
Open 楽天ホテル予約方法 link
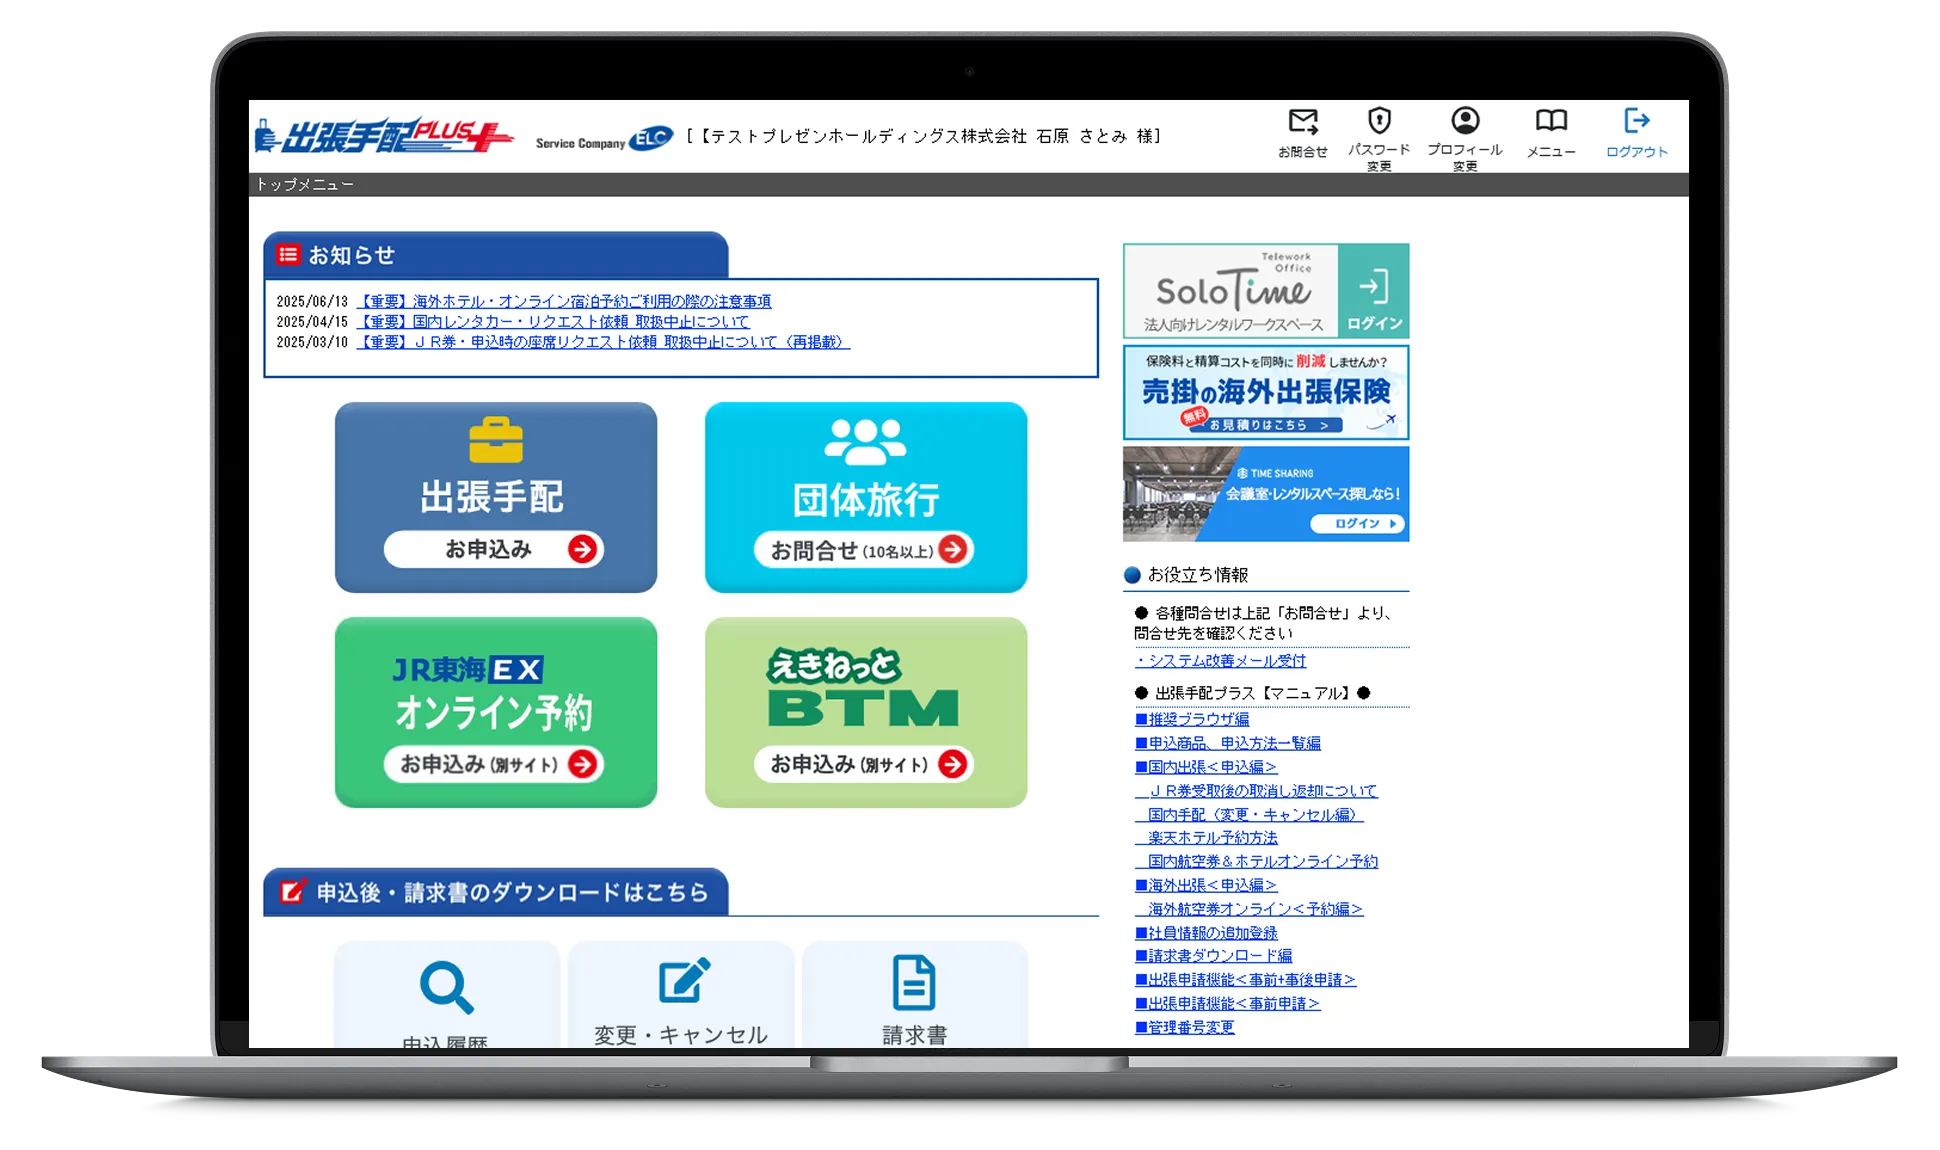point(1207,837)
